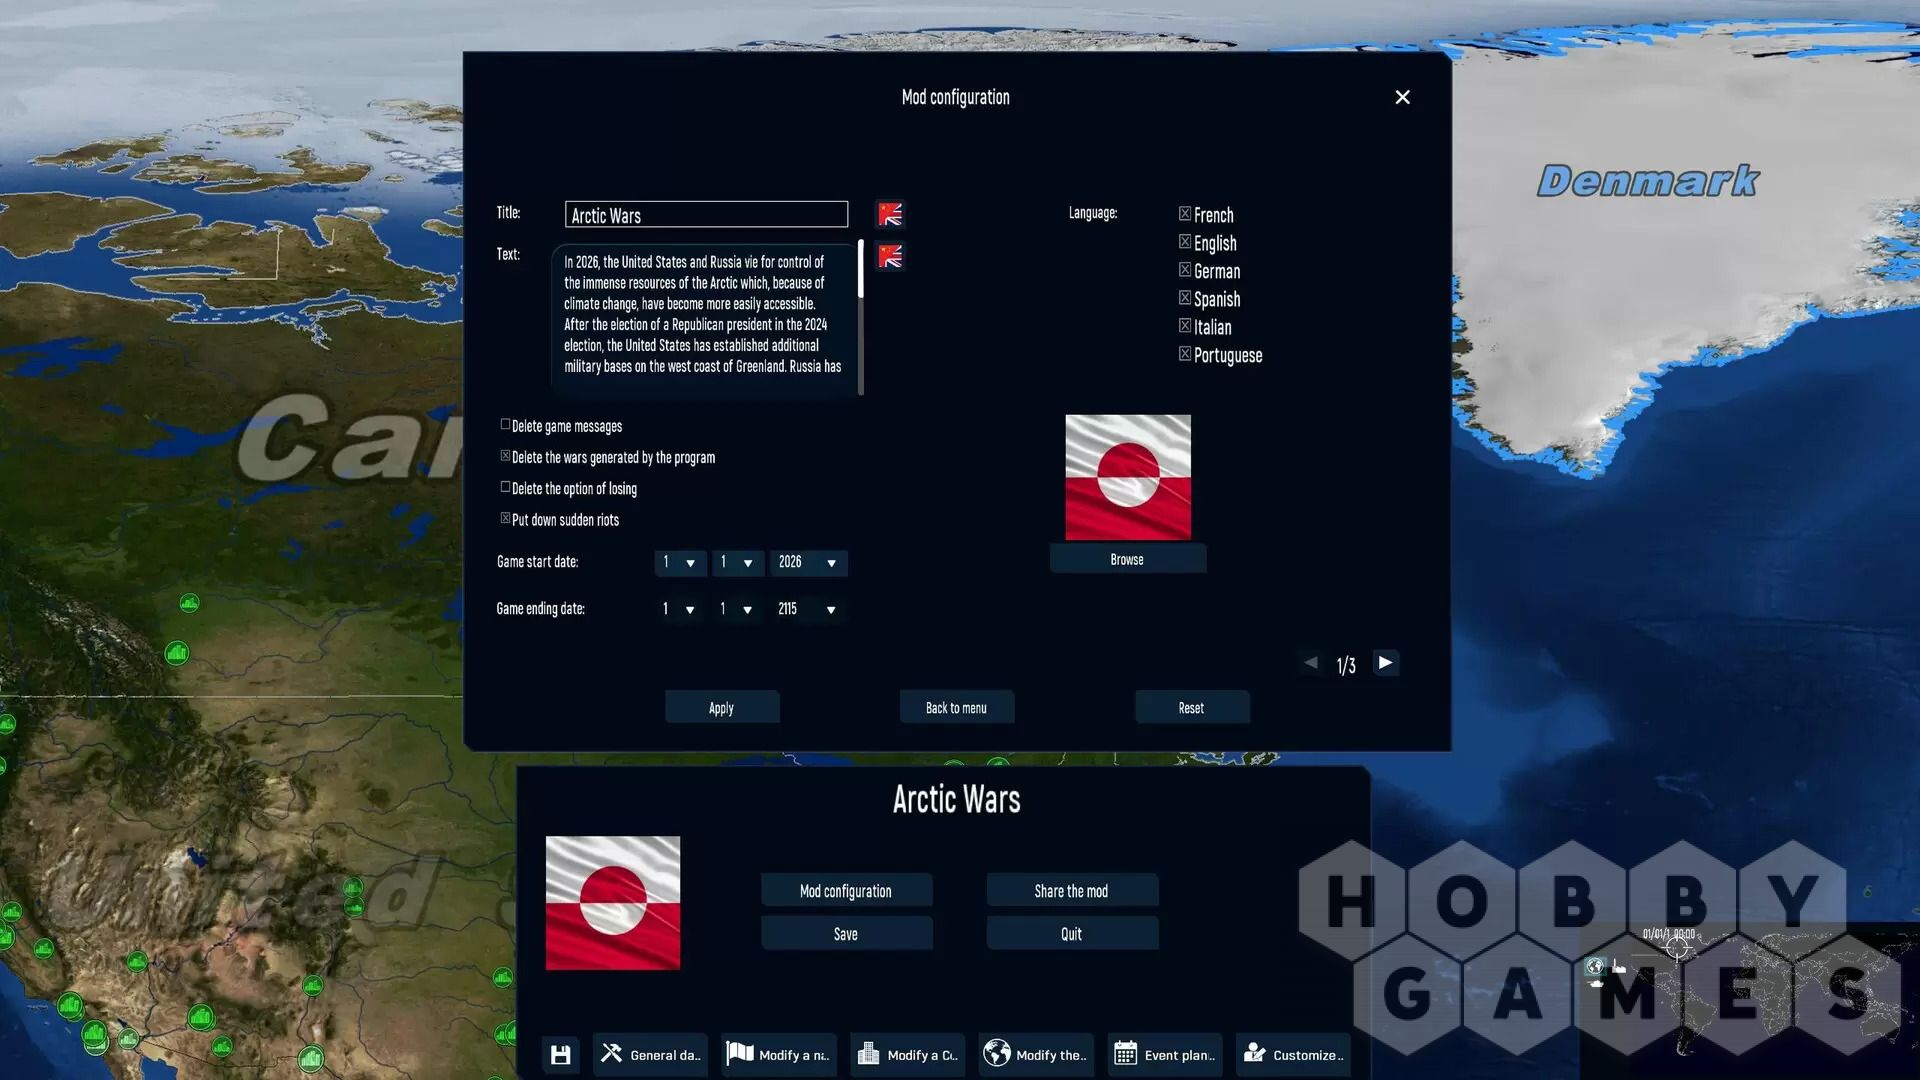Open Customize tab in bottom toolbar
The height and width of the screenshot is (1080, 1920).
click(x=1293, y=1054)
